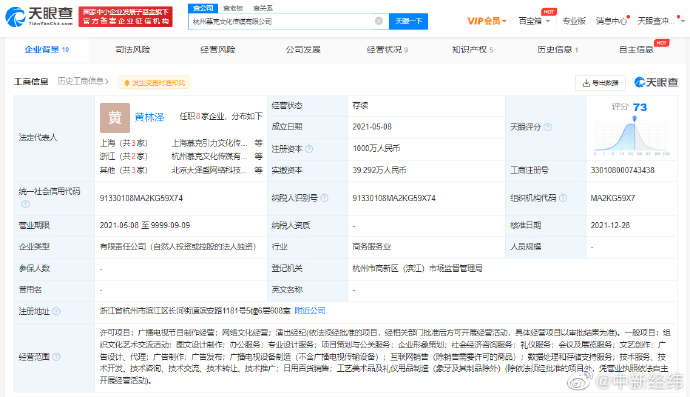The image size is (690, 397).
Task: Click the 天眼评分 score distribution chart
Action: 632,136
